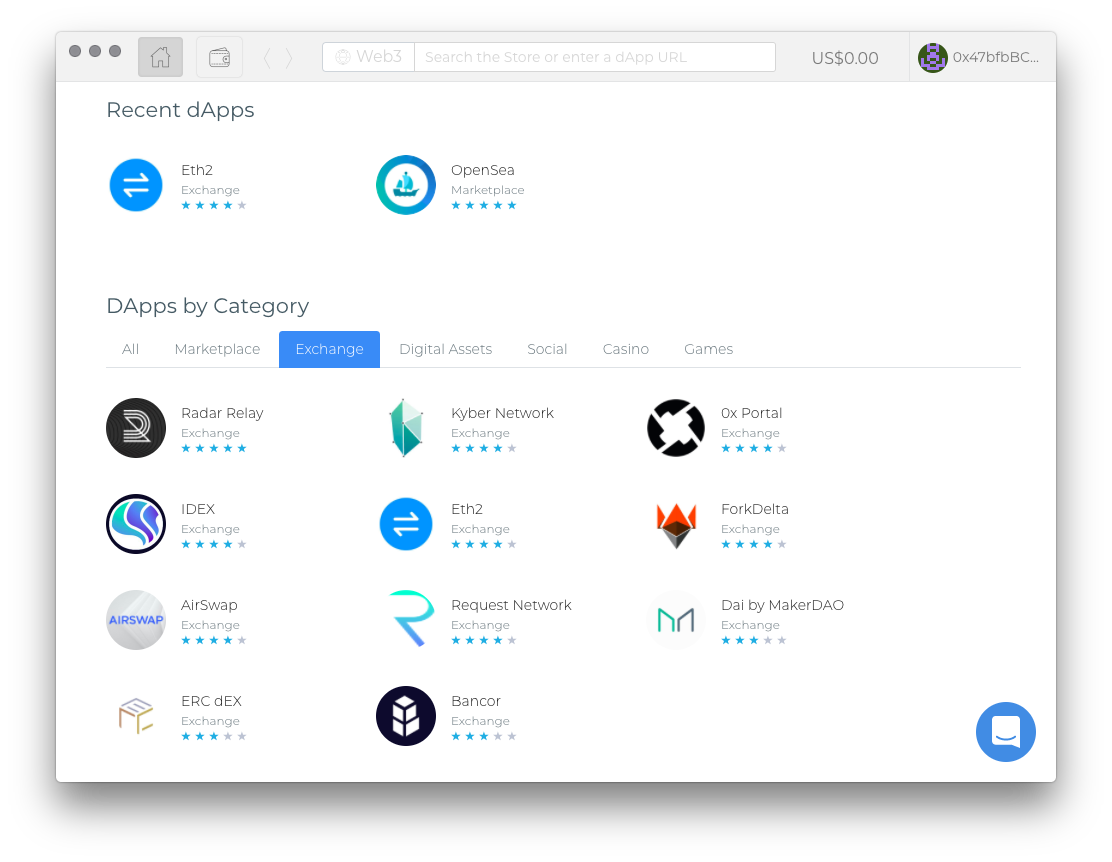
Task: Click the Marketplace label under OpenSea
Action: pos(487,190)
